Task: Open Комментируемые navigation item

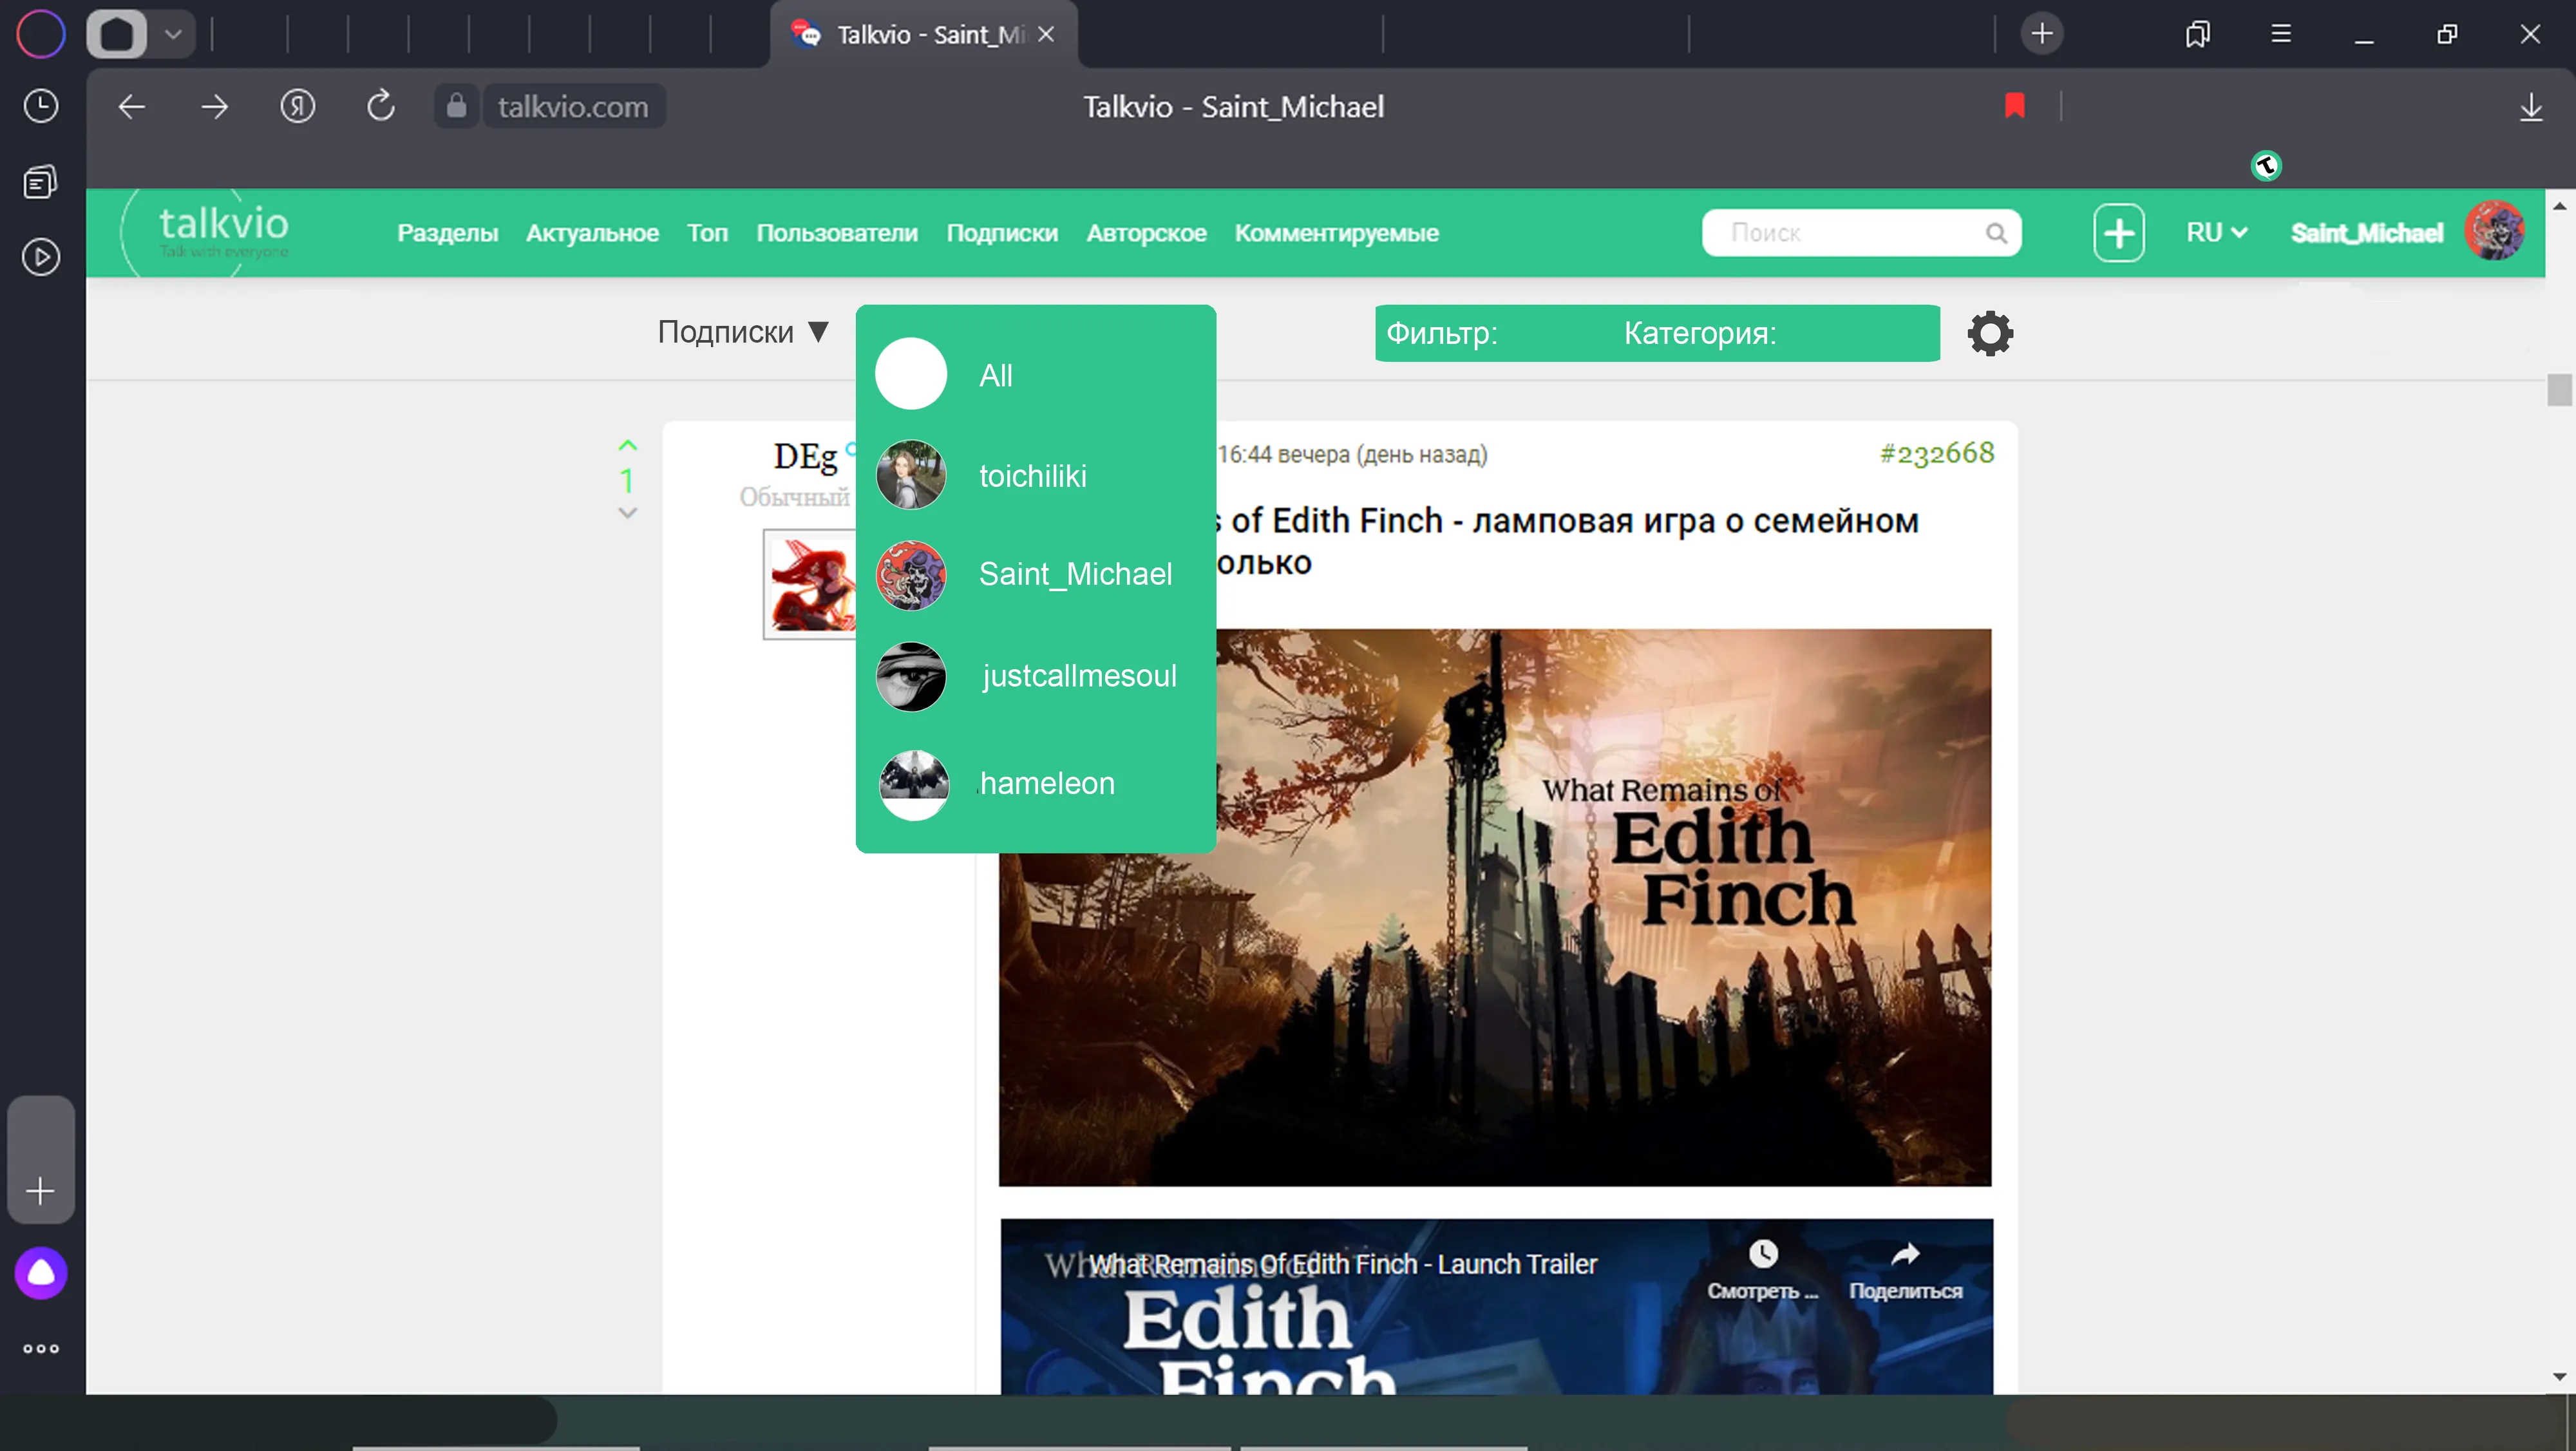Action: click(x=1336, y=233)
